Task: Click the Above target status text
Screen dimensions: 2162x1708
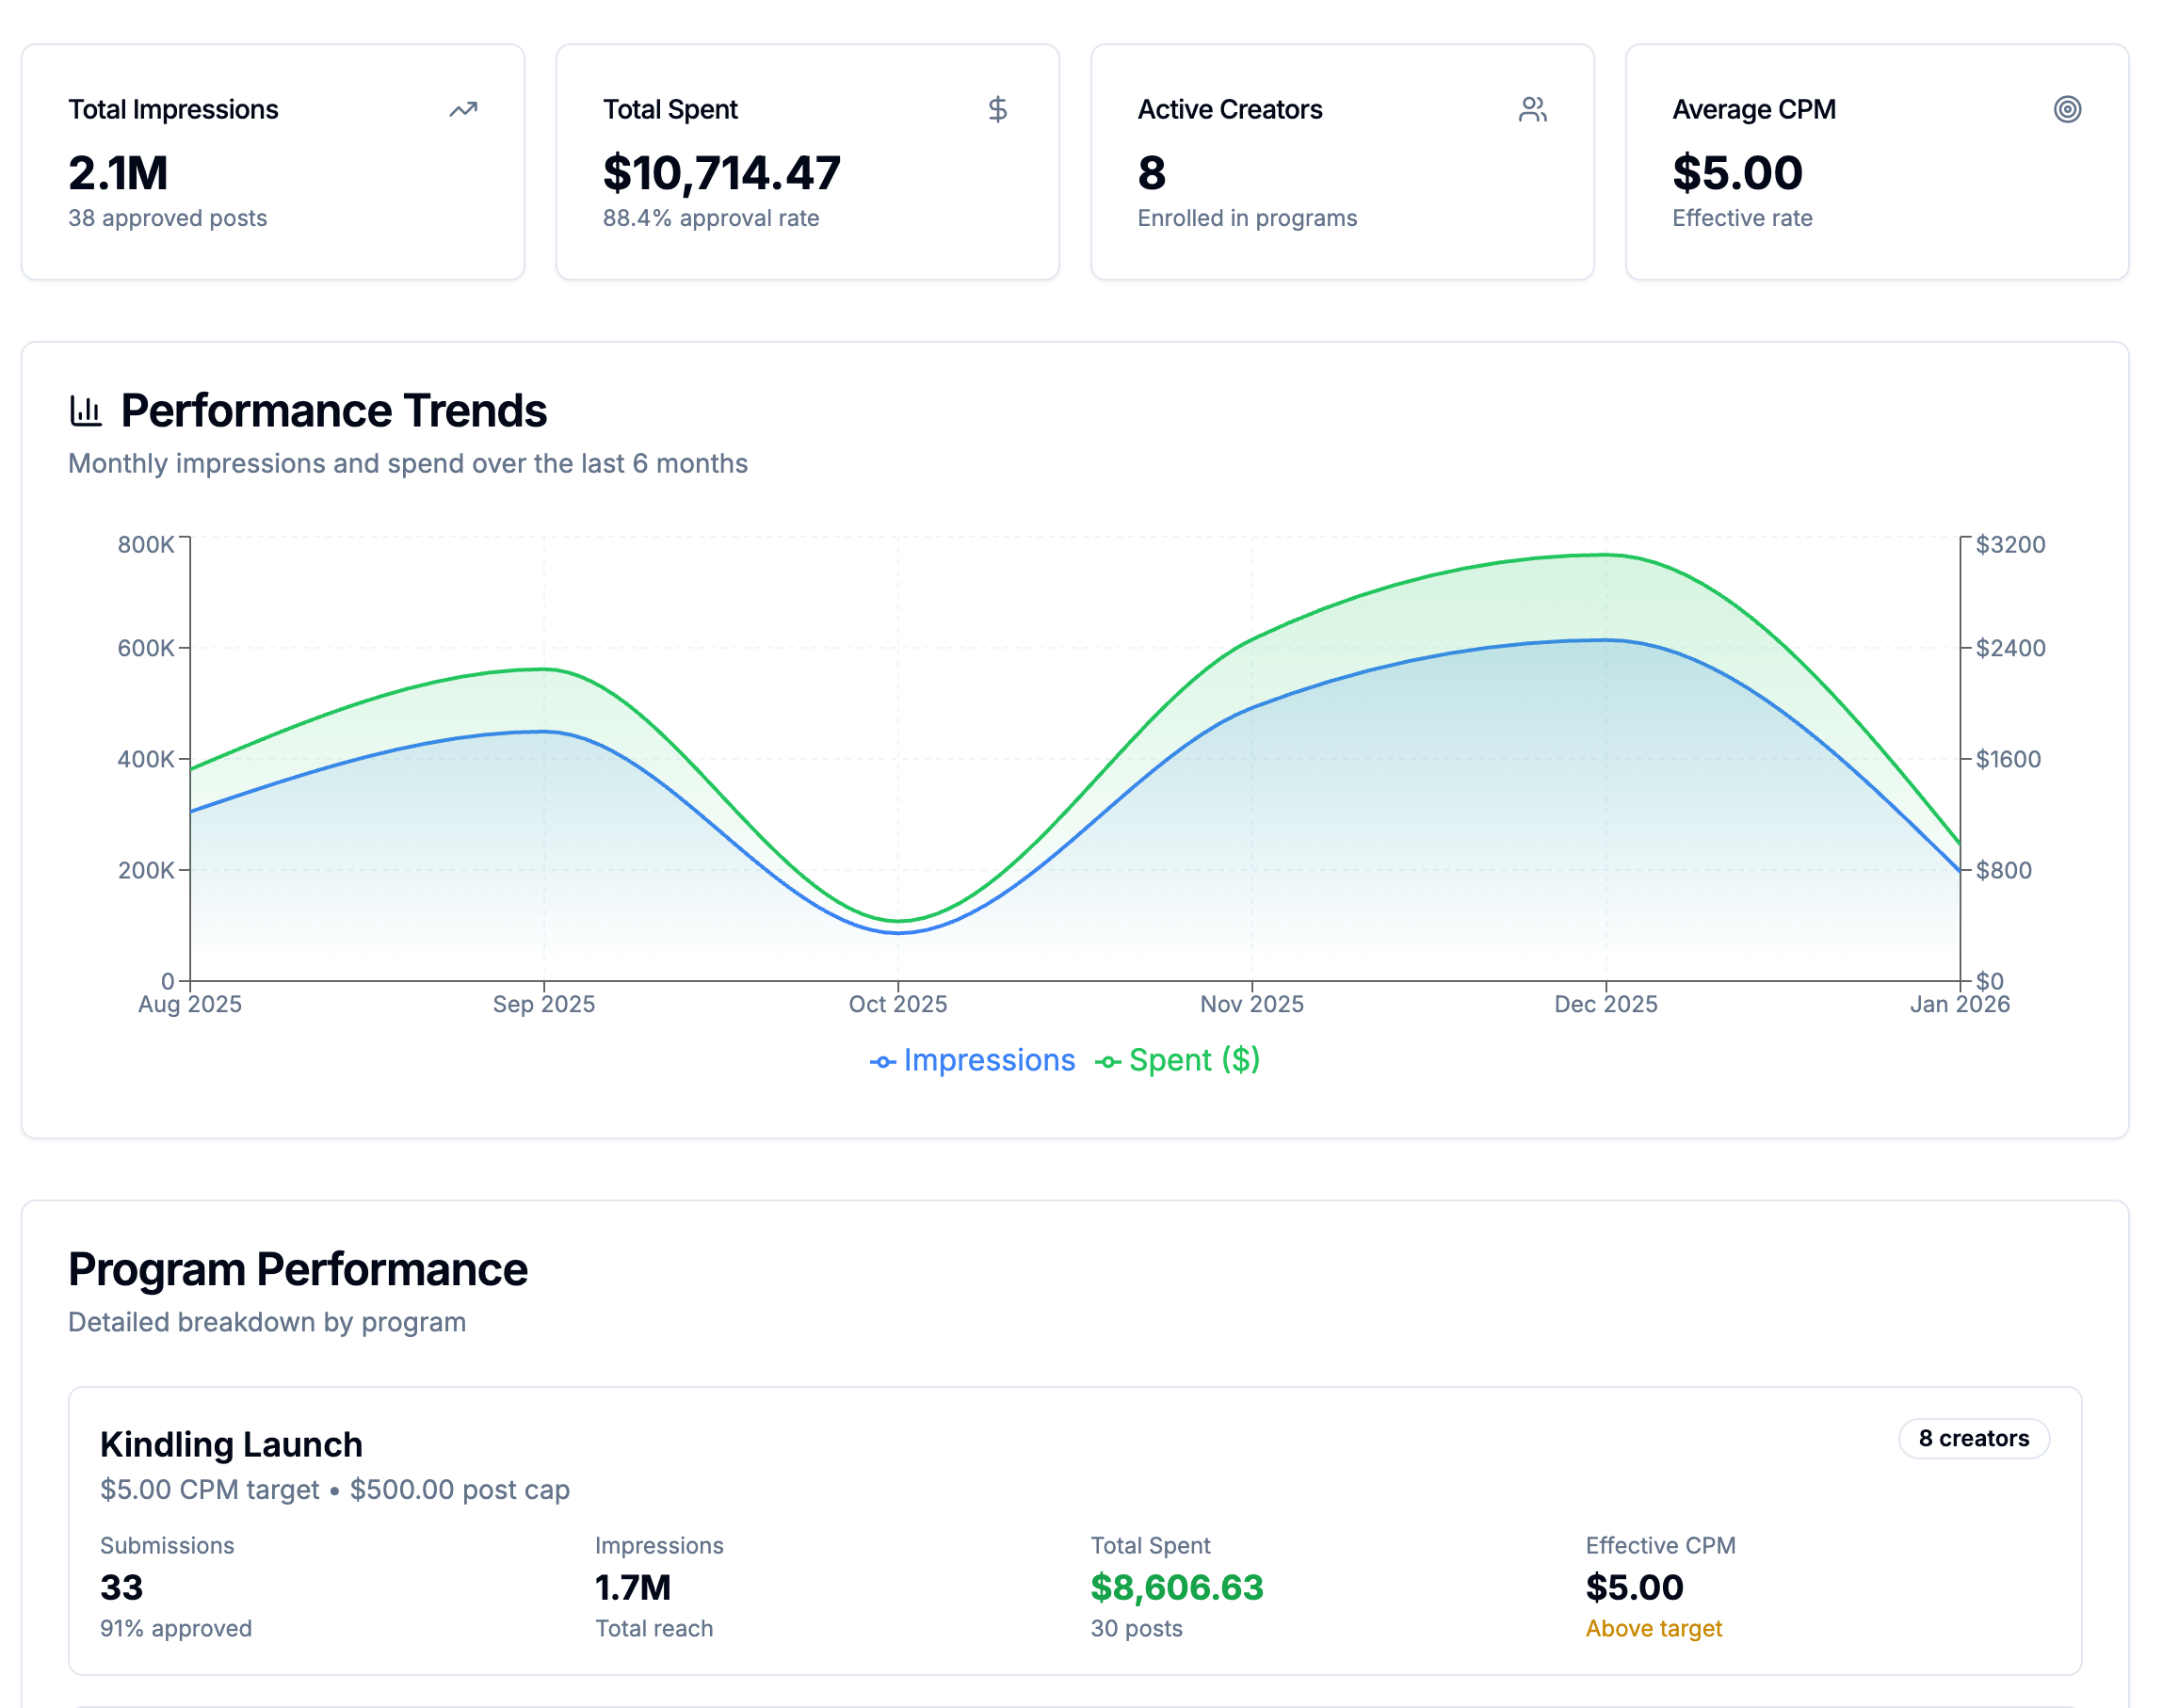Action: pos(1653,1628)
